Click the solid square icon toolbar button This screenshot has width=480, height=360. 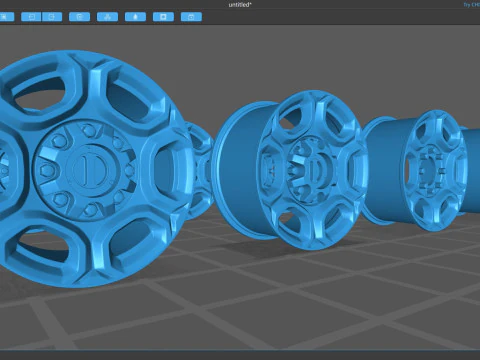(163, 17)
